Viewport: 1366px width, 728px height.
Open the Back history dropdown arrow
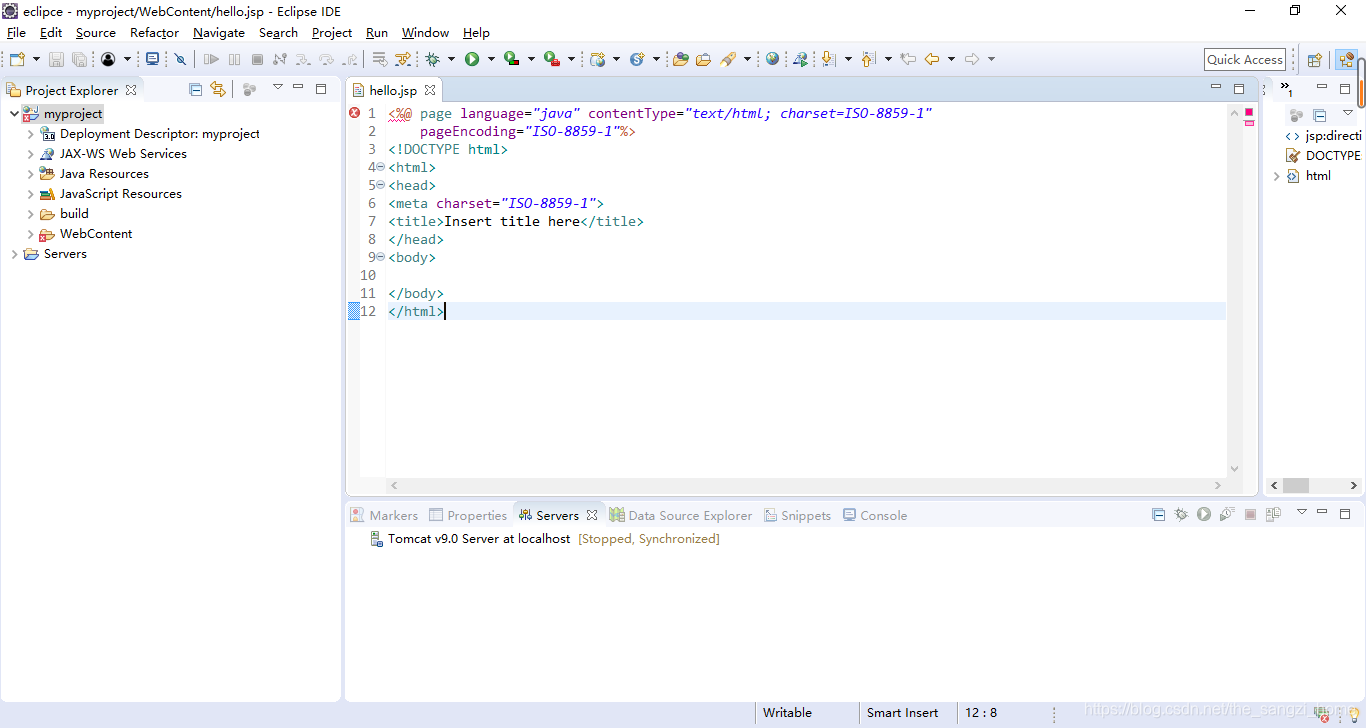951,59
